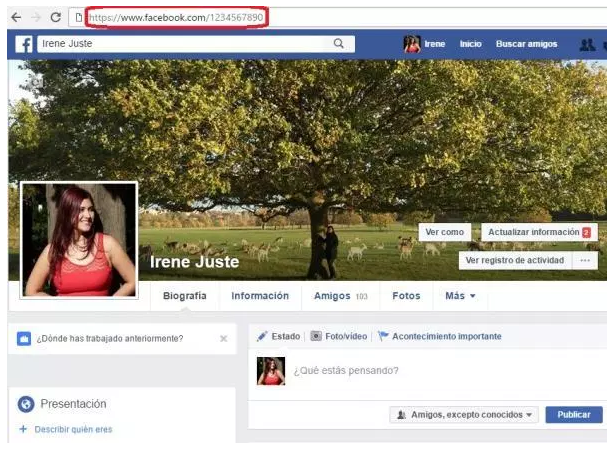Image resolution: width=613 pixels, height=468 pixels.
Task: Click the cover photo camera icon
Action: pyautogui.click(x=38, y=82)
